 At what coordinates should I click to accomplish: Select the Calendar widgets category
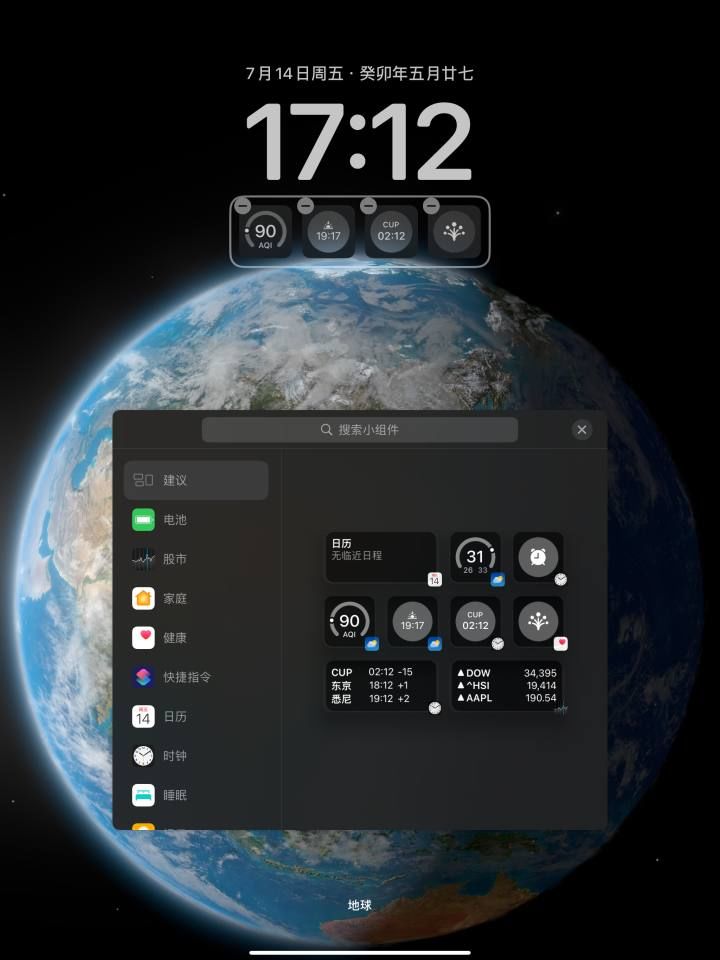(196, 716)
